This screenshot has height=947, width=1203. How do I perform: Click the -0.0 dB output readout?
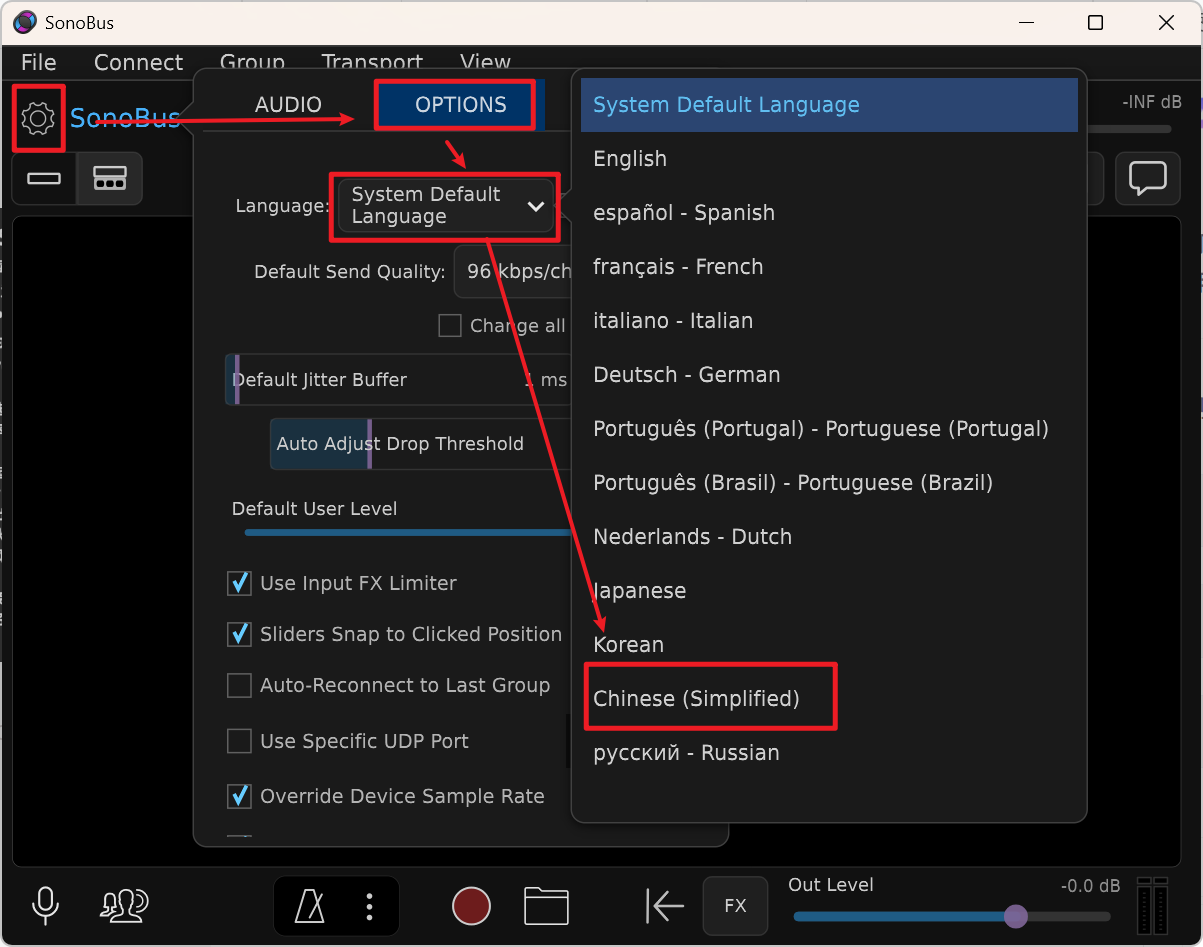(x=1090, y=886)
